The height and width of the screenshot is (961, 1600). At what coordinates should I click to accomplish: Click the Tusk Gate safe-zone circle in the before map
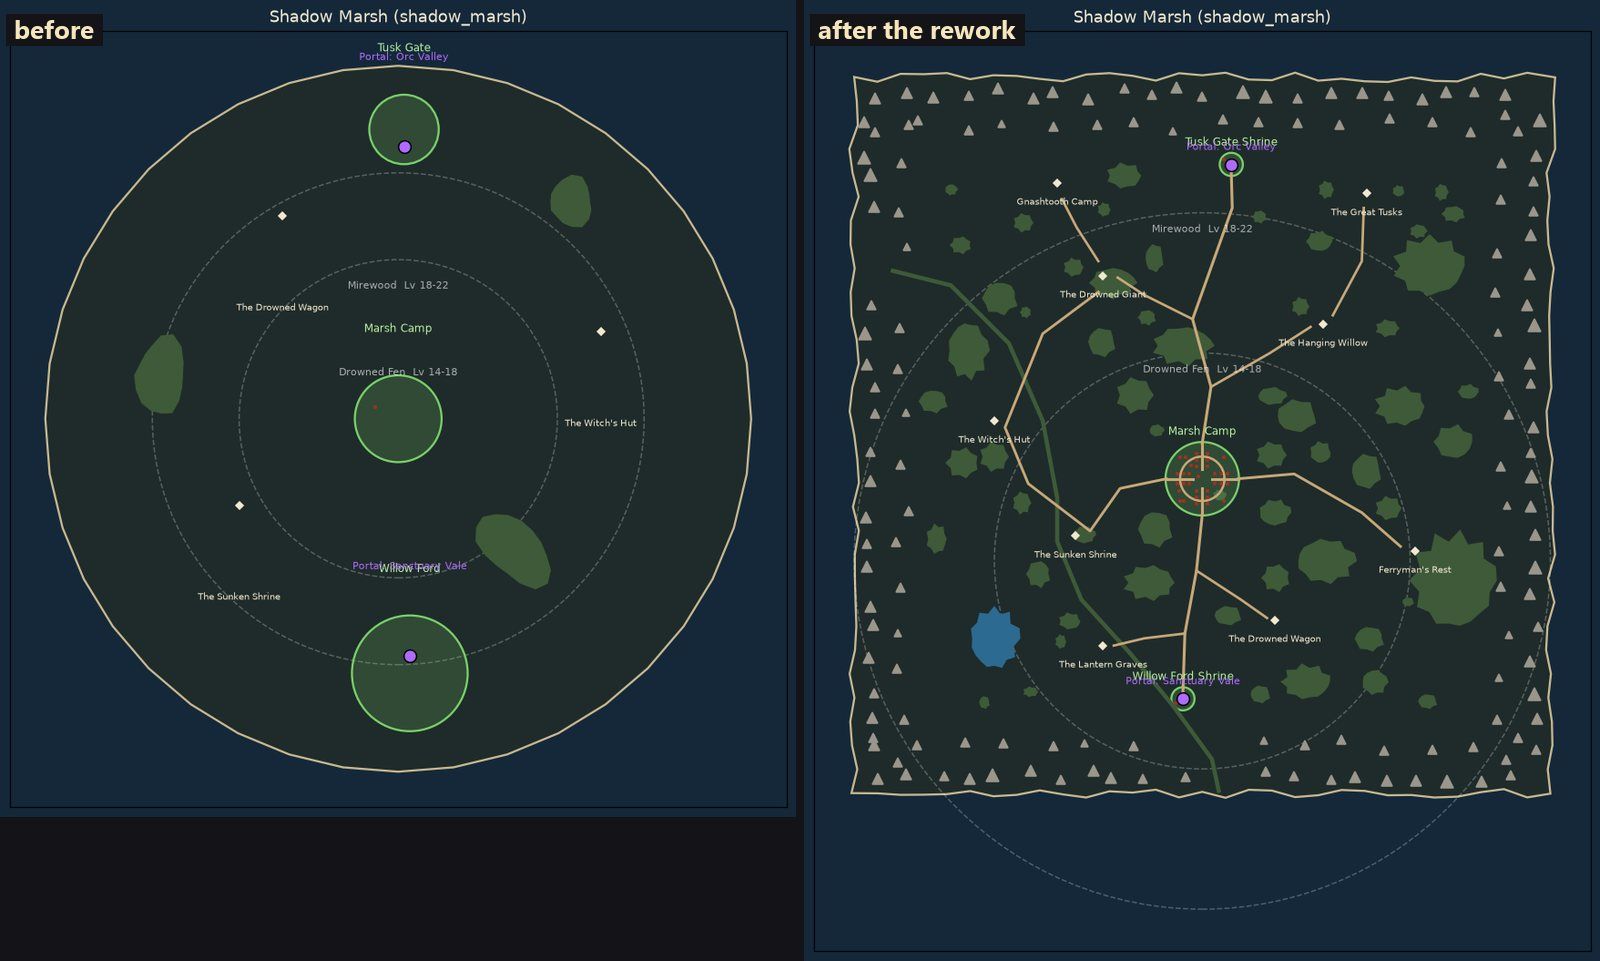tap(404, 130)
